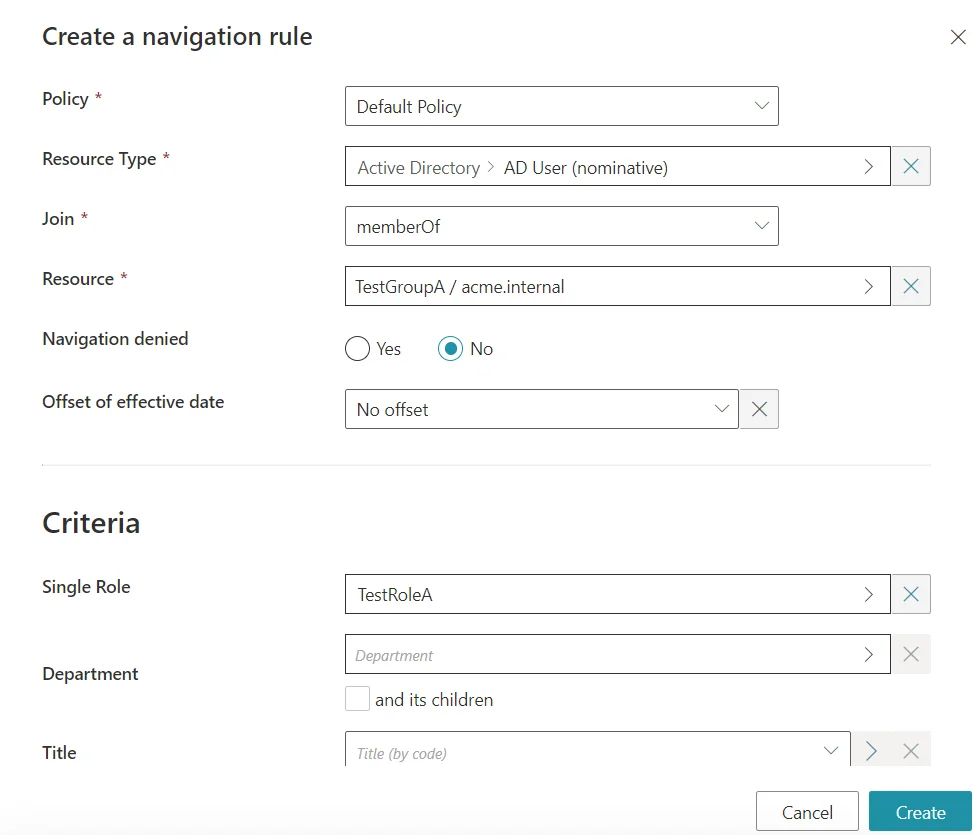
Task: Open the Single Role picker chevron
Action: coord(869,594)
